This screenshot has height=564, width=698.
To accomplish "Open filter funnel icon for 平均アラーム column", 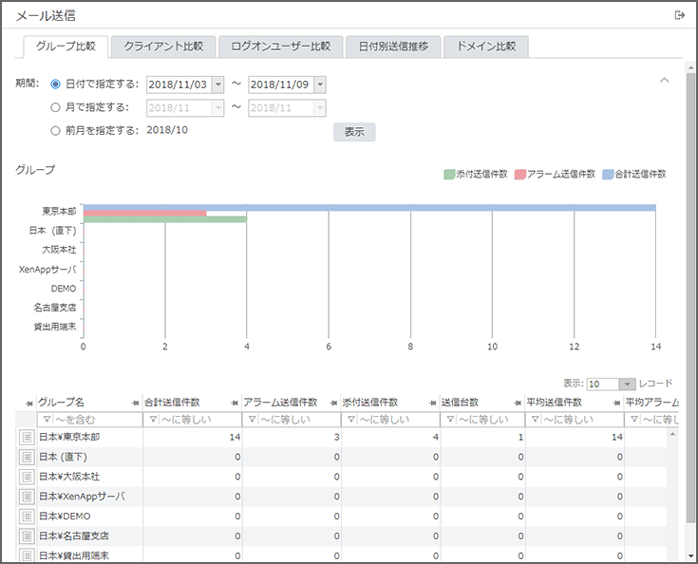I will (634, 419).
